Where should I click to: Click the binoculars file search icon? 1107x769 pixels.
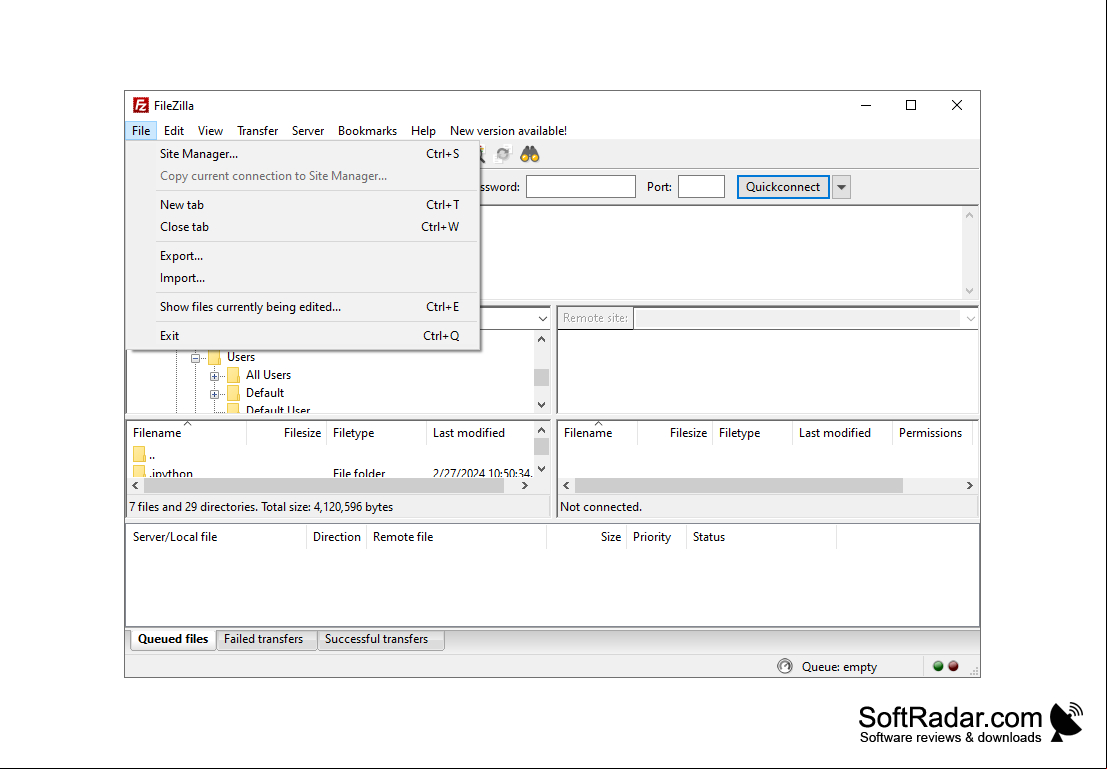pyautogui.click(x=529, y=154)
